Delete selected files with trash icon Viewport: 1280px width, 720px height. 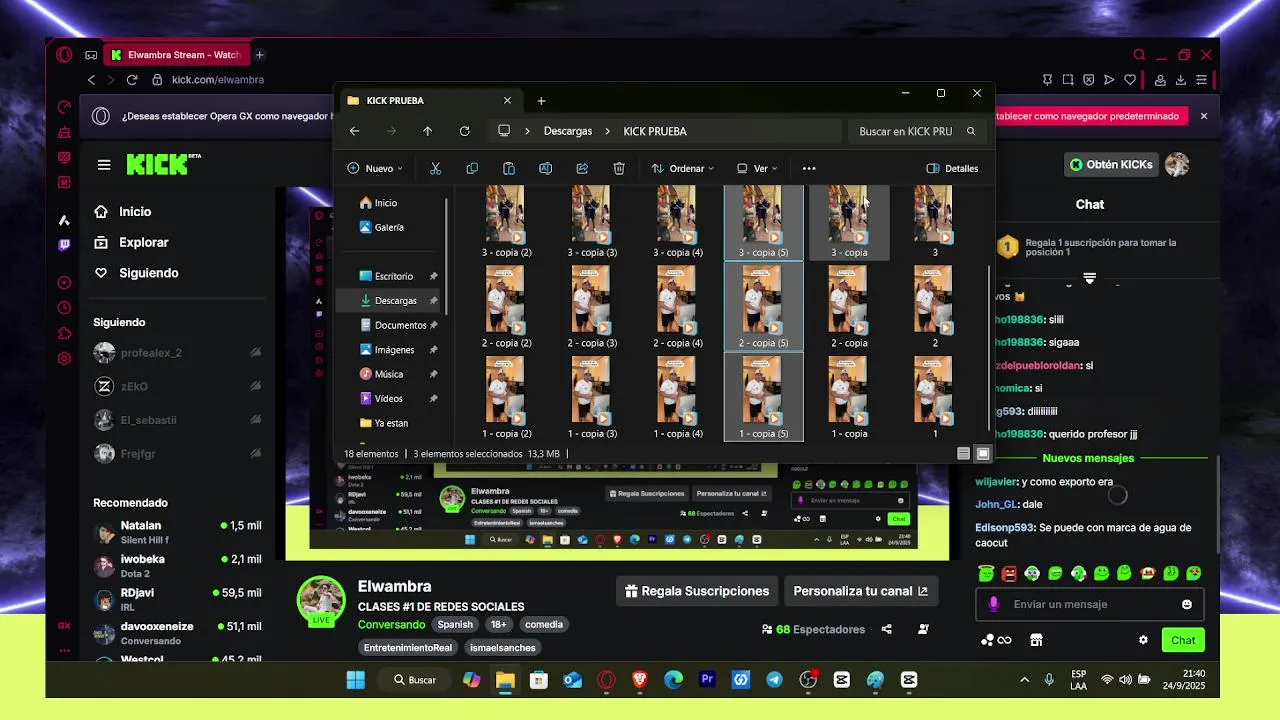click(x=619, y=168)
